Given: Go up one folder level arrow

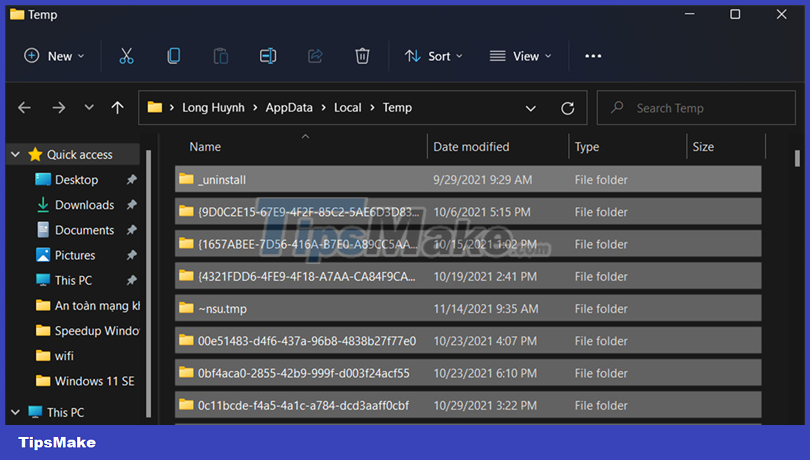Looking at the screenshot, I should click(118, 108).
